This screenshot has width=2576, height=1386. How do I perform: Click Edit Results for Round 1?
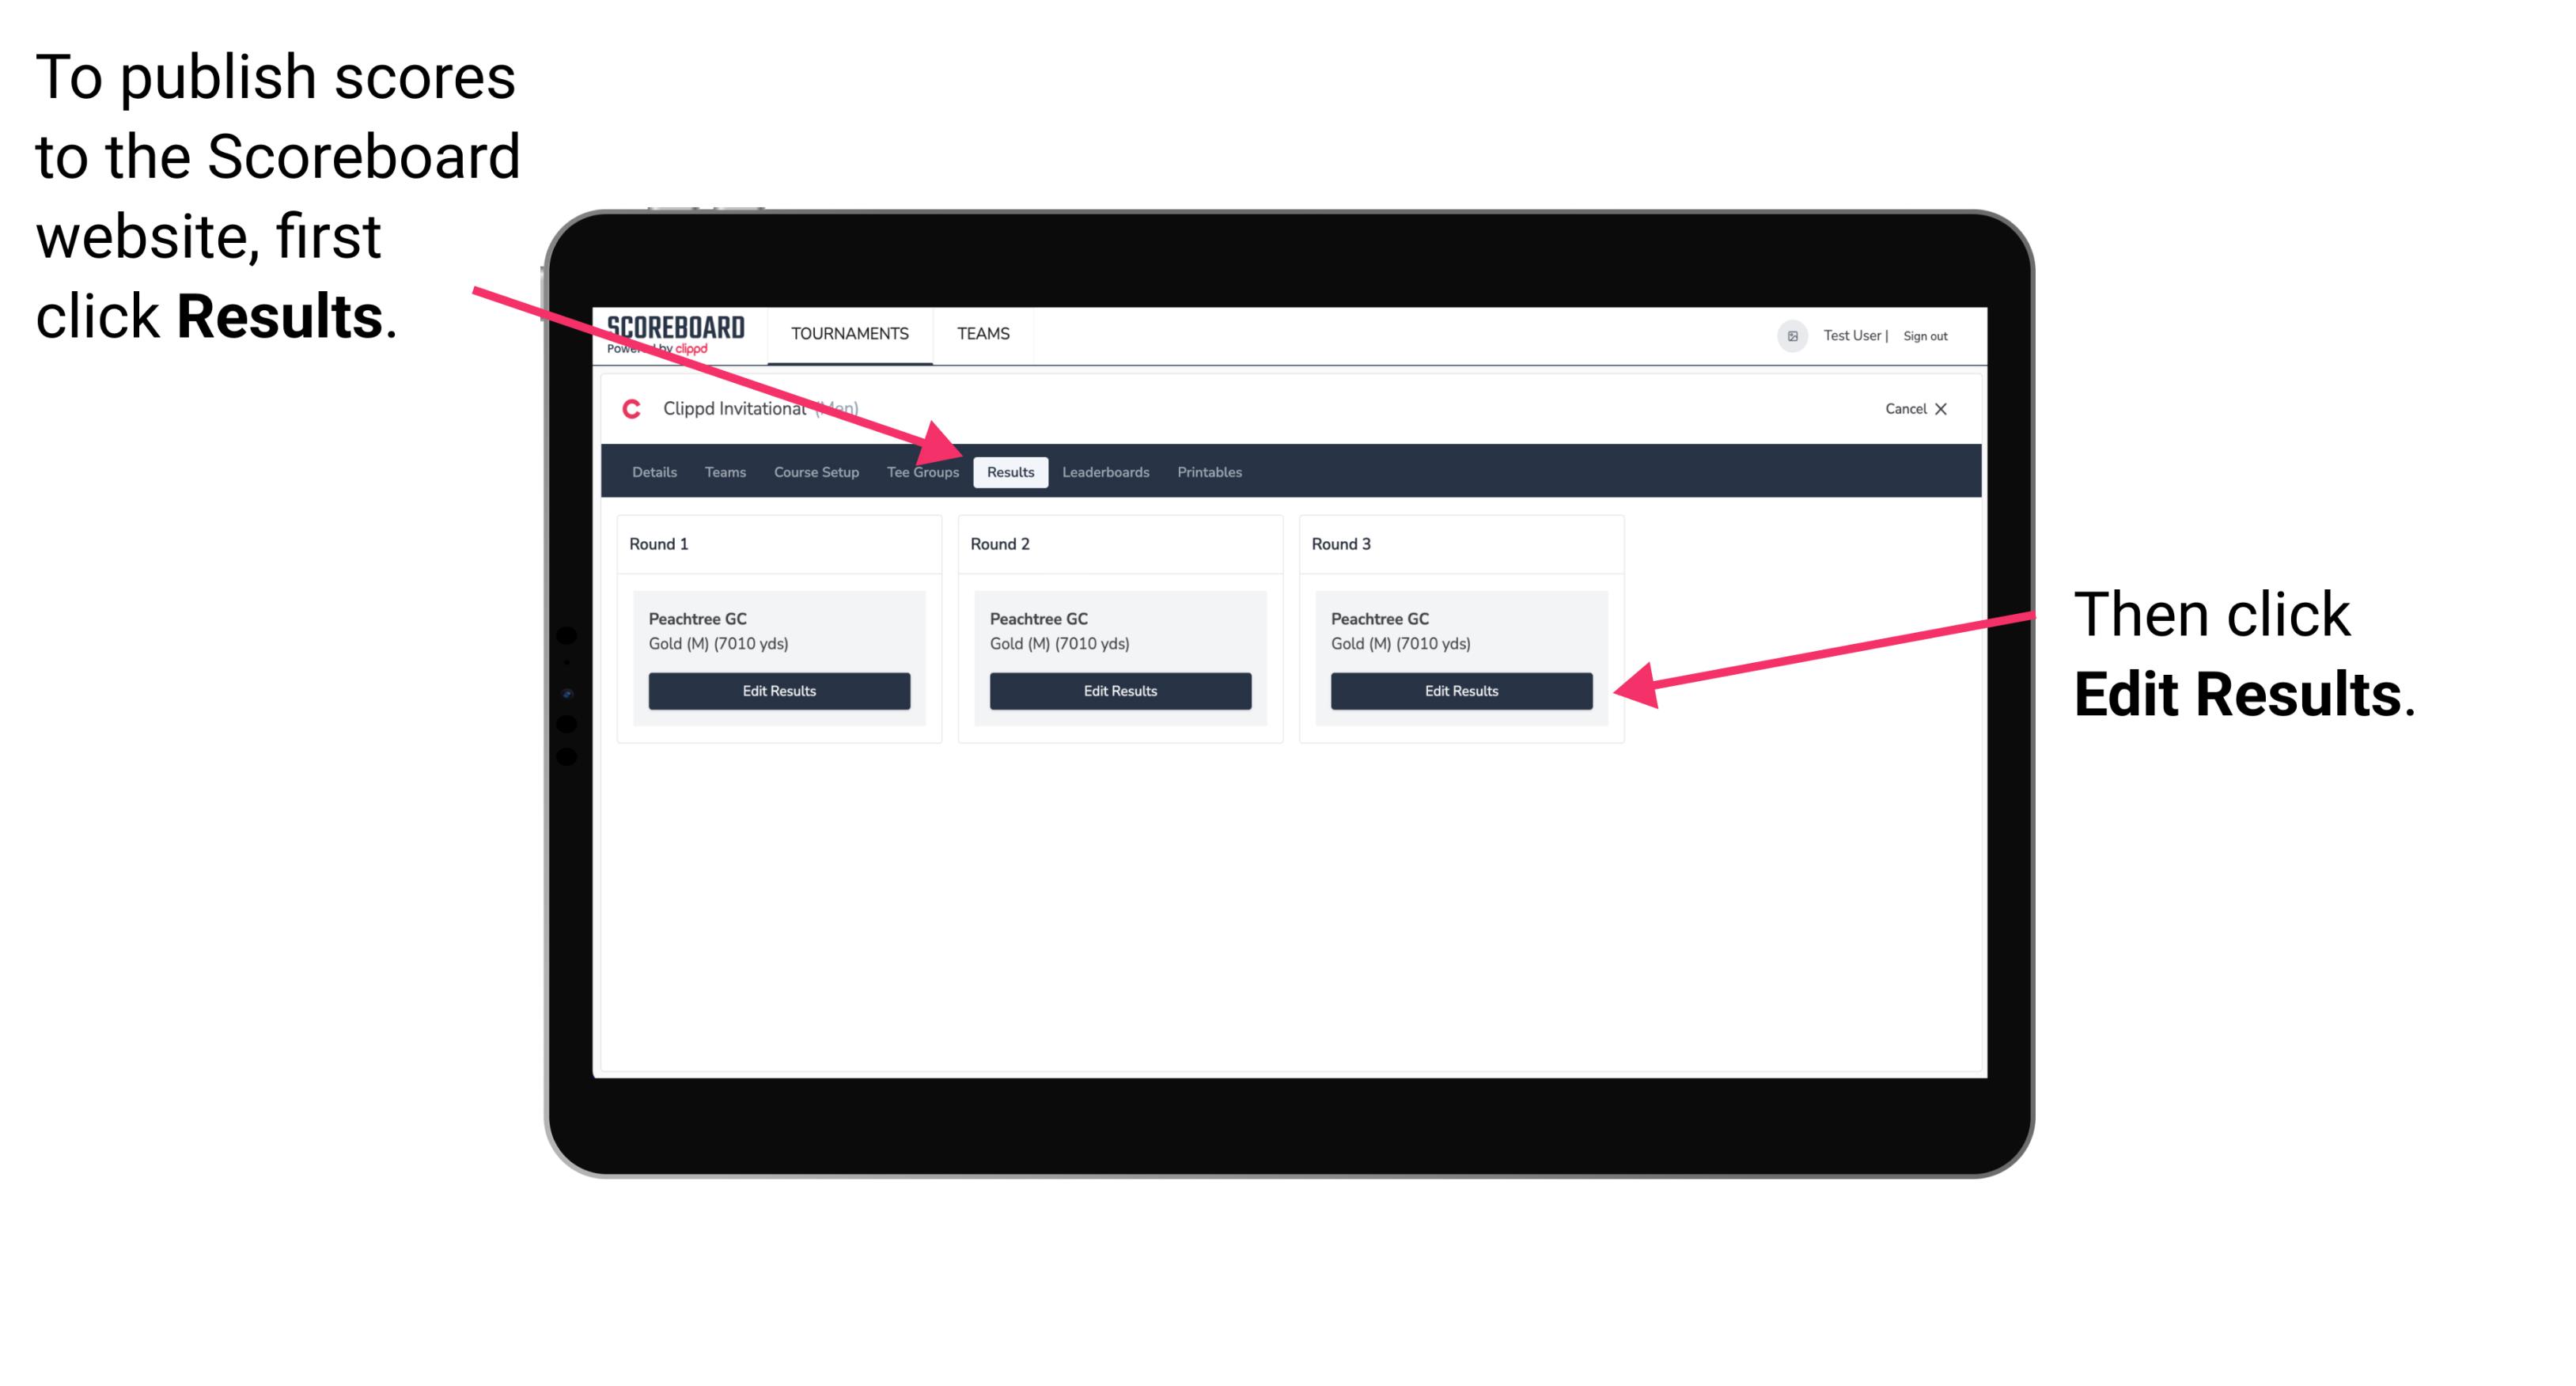click(x=778, y=691)
